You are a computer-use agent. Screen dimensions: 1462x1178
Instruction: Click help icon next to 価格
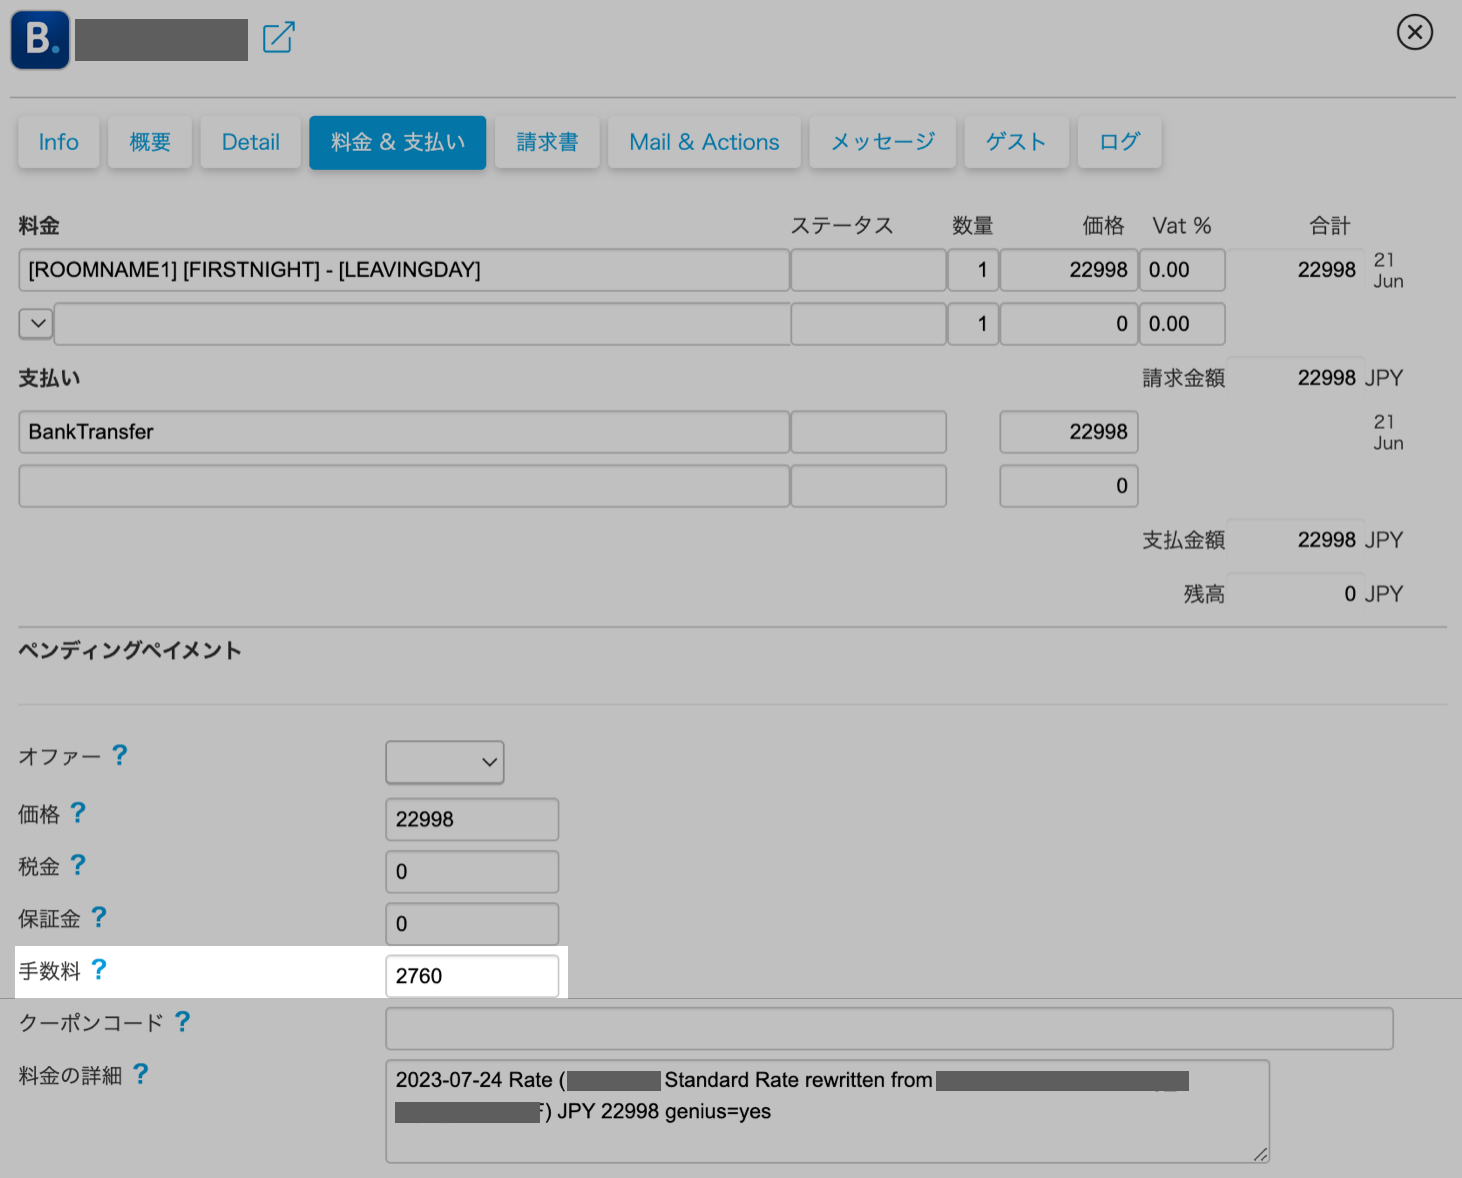point(78,813)
